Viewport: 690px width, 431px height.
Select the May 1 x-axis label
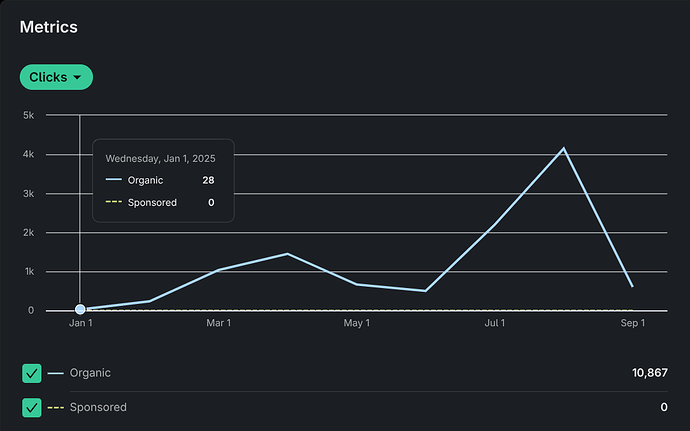tap(356, 323)
